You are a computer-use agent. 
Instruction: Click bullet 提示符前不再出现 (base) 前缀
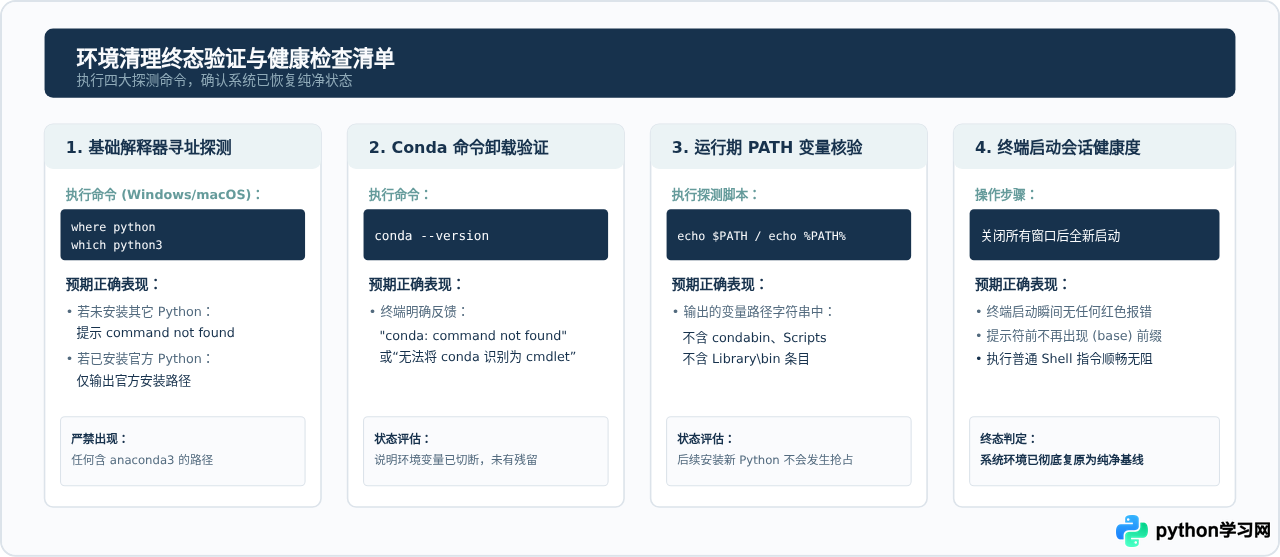point(1068,336)
